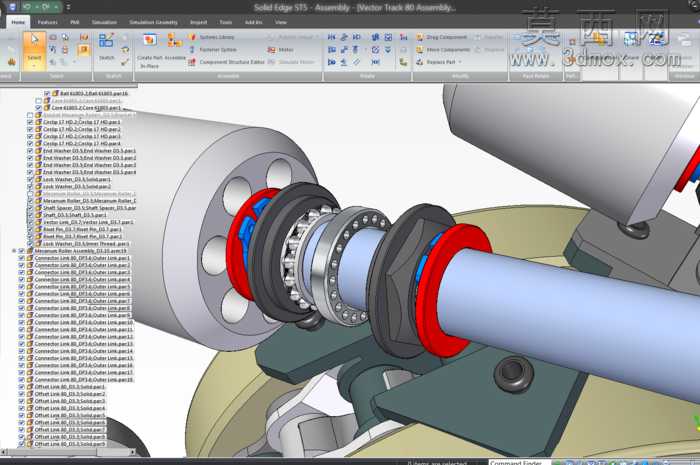
Task: Click the Command Finder search field
Action: coord(520,462)
